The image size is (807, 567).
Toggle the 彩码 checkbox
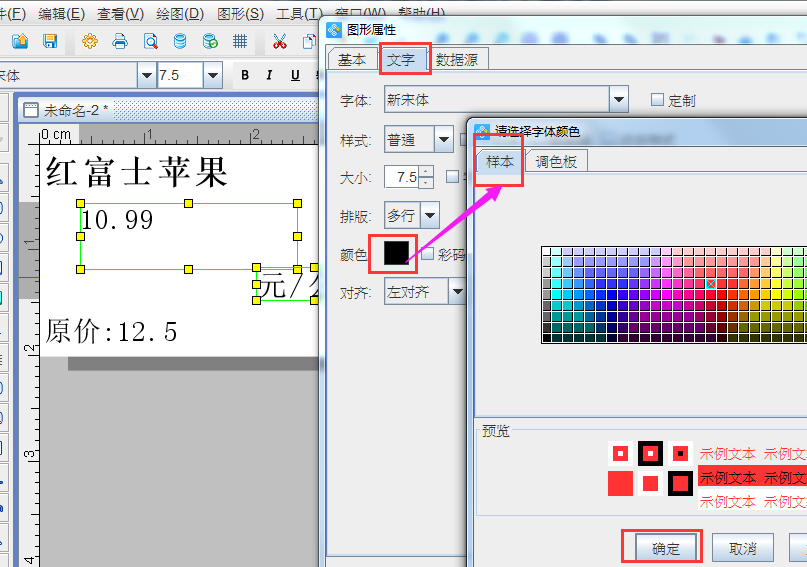(428, 254)
